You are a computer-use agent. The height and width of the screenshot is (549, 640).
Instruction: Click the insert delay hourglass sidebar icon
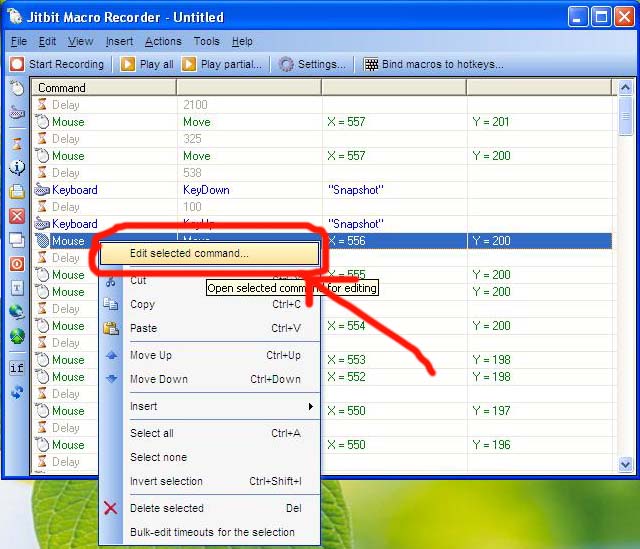17,144
